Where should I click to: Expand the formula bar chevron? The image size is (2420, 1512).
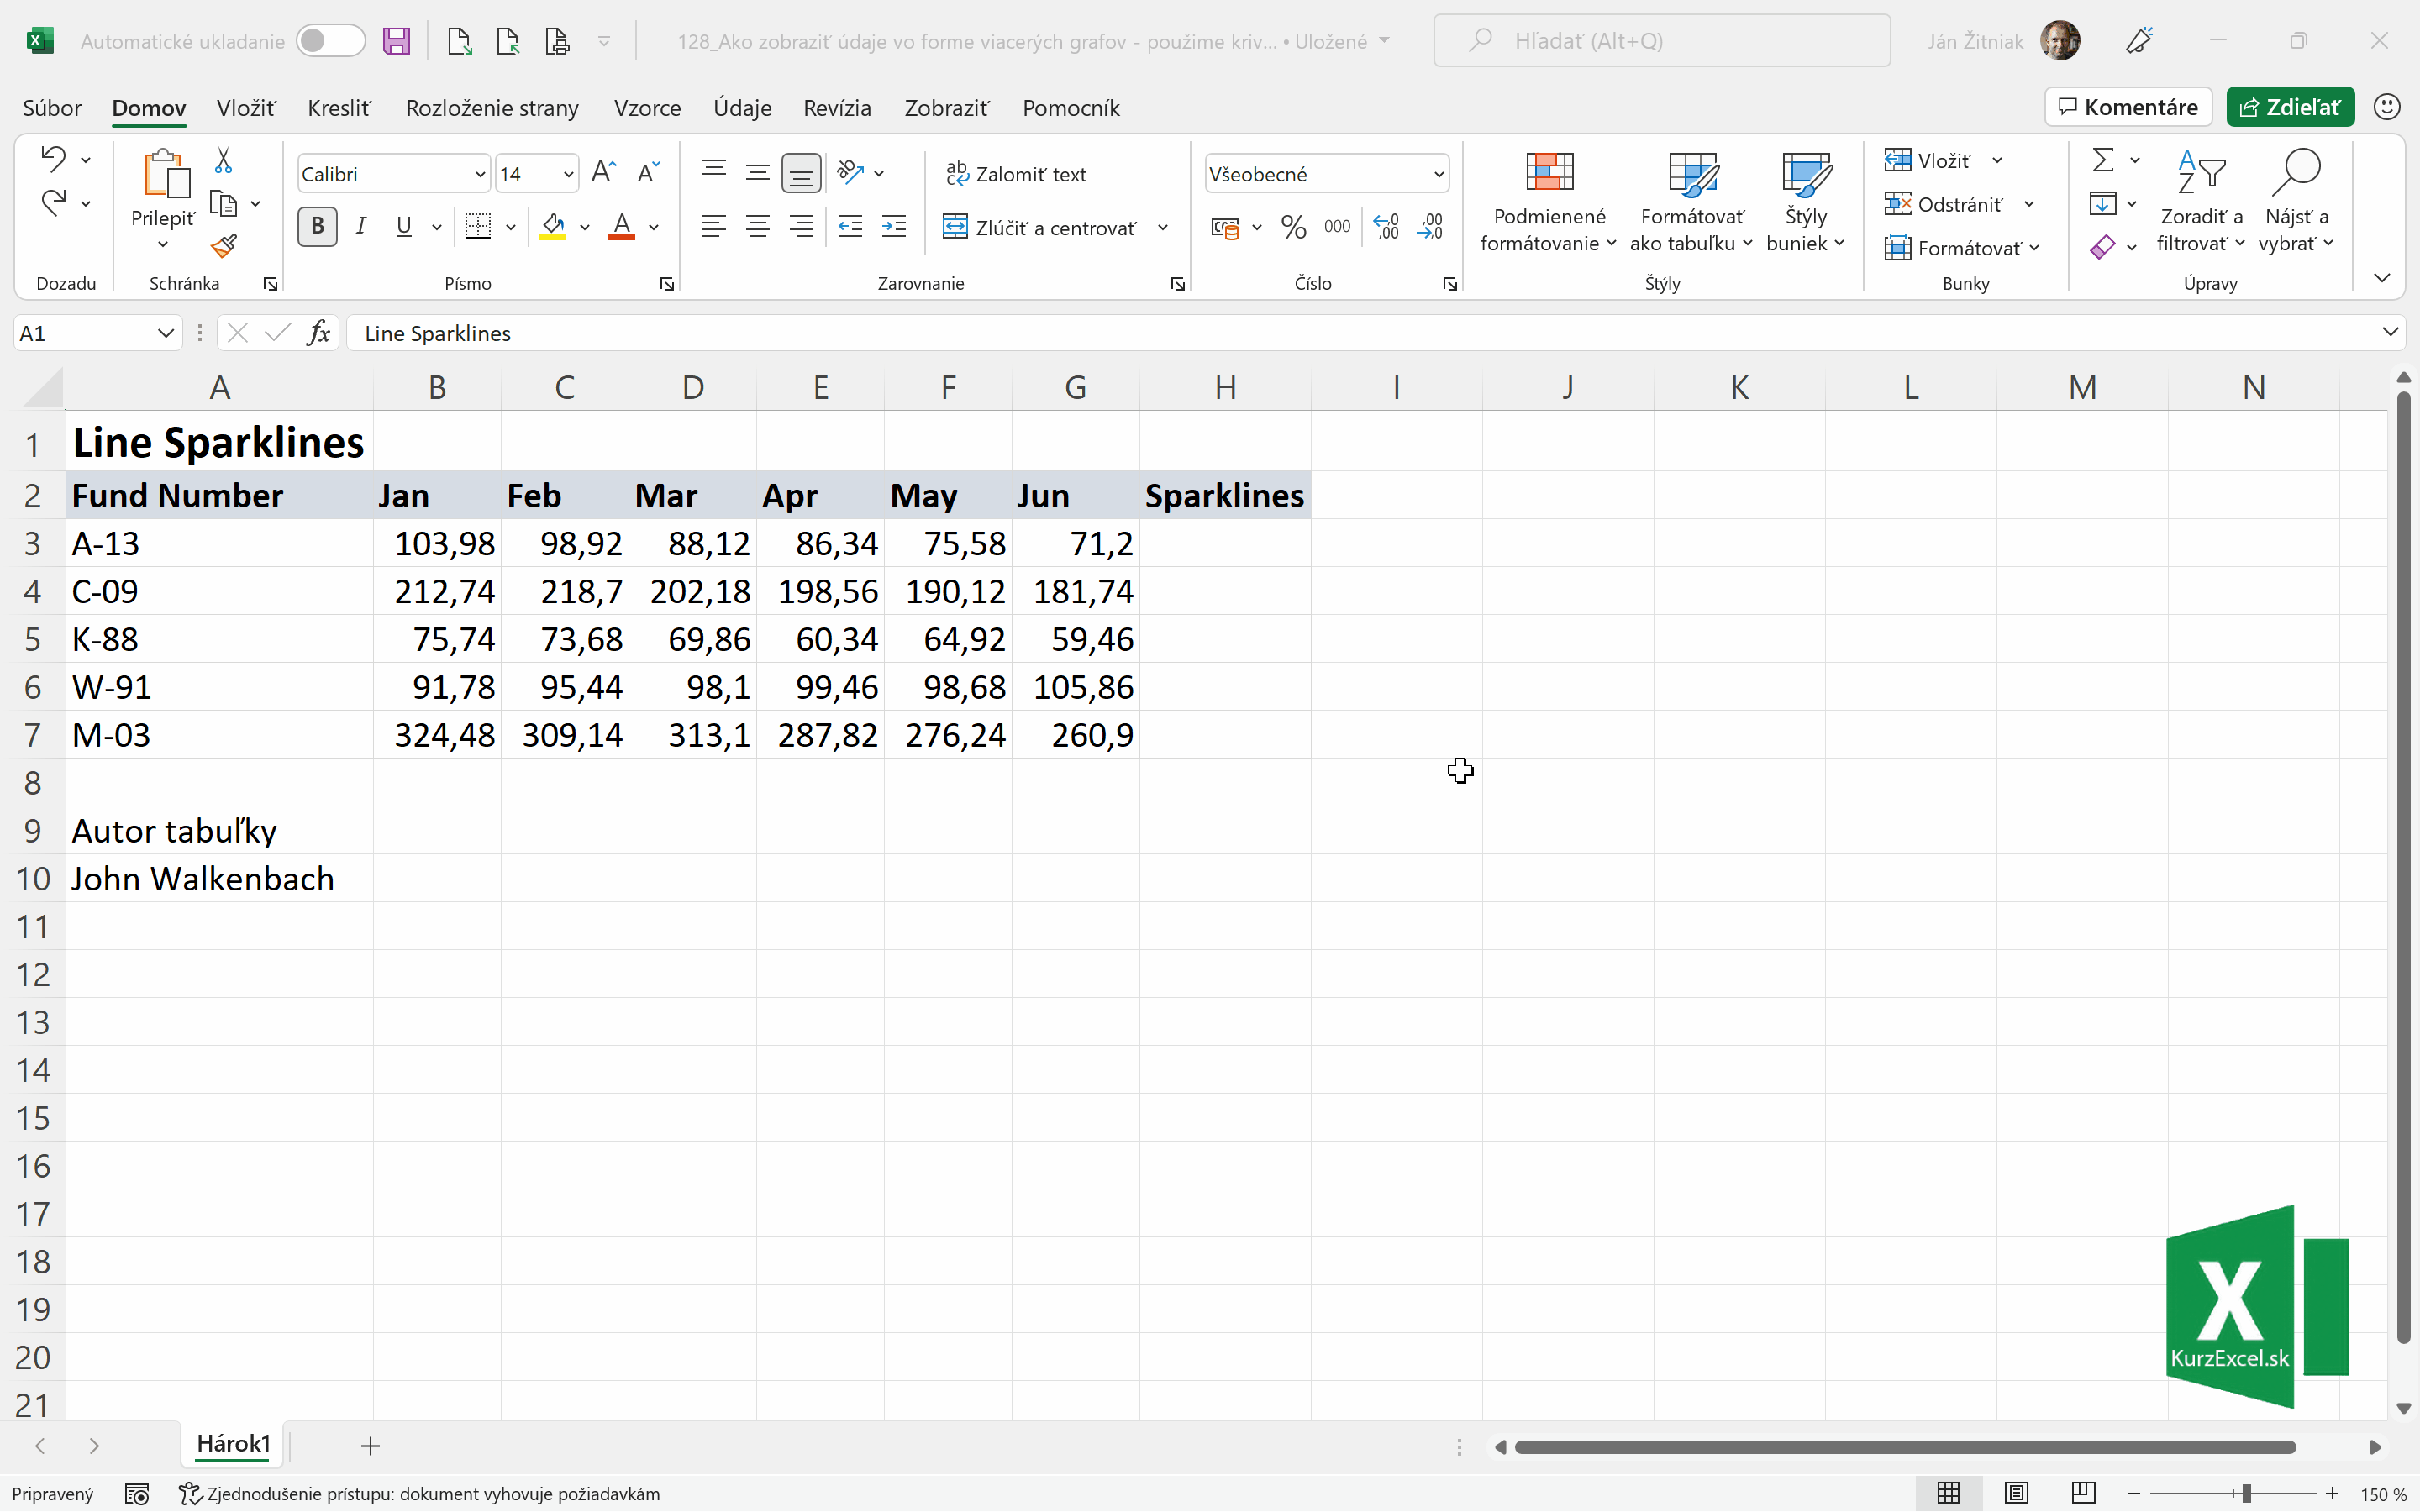(x=2390, y=332)
